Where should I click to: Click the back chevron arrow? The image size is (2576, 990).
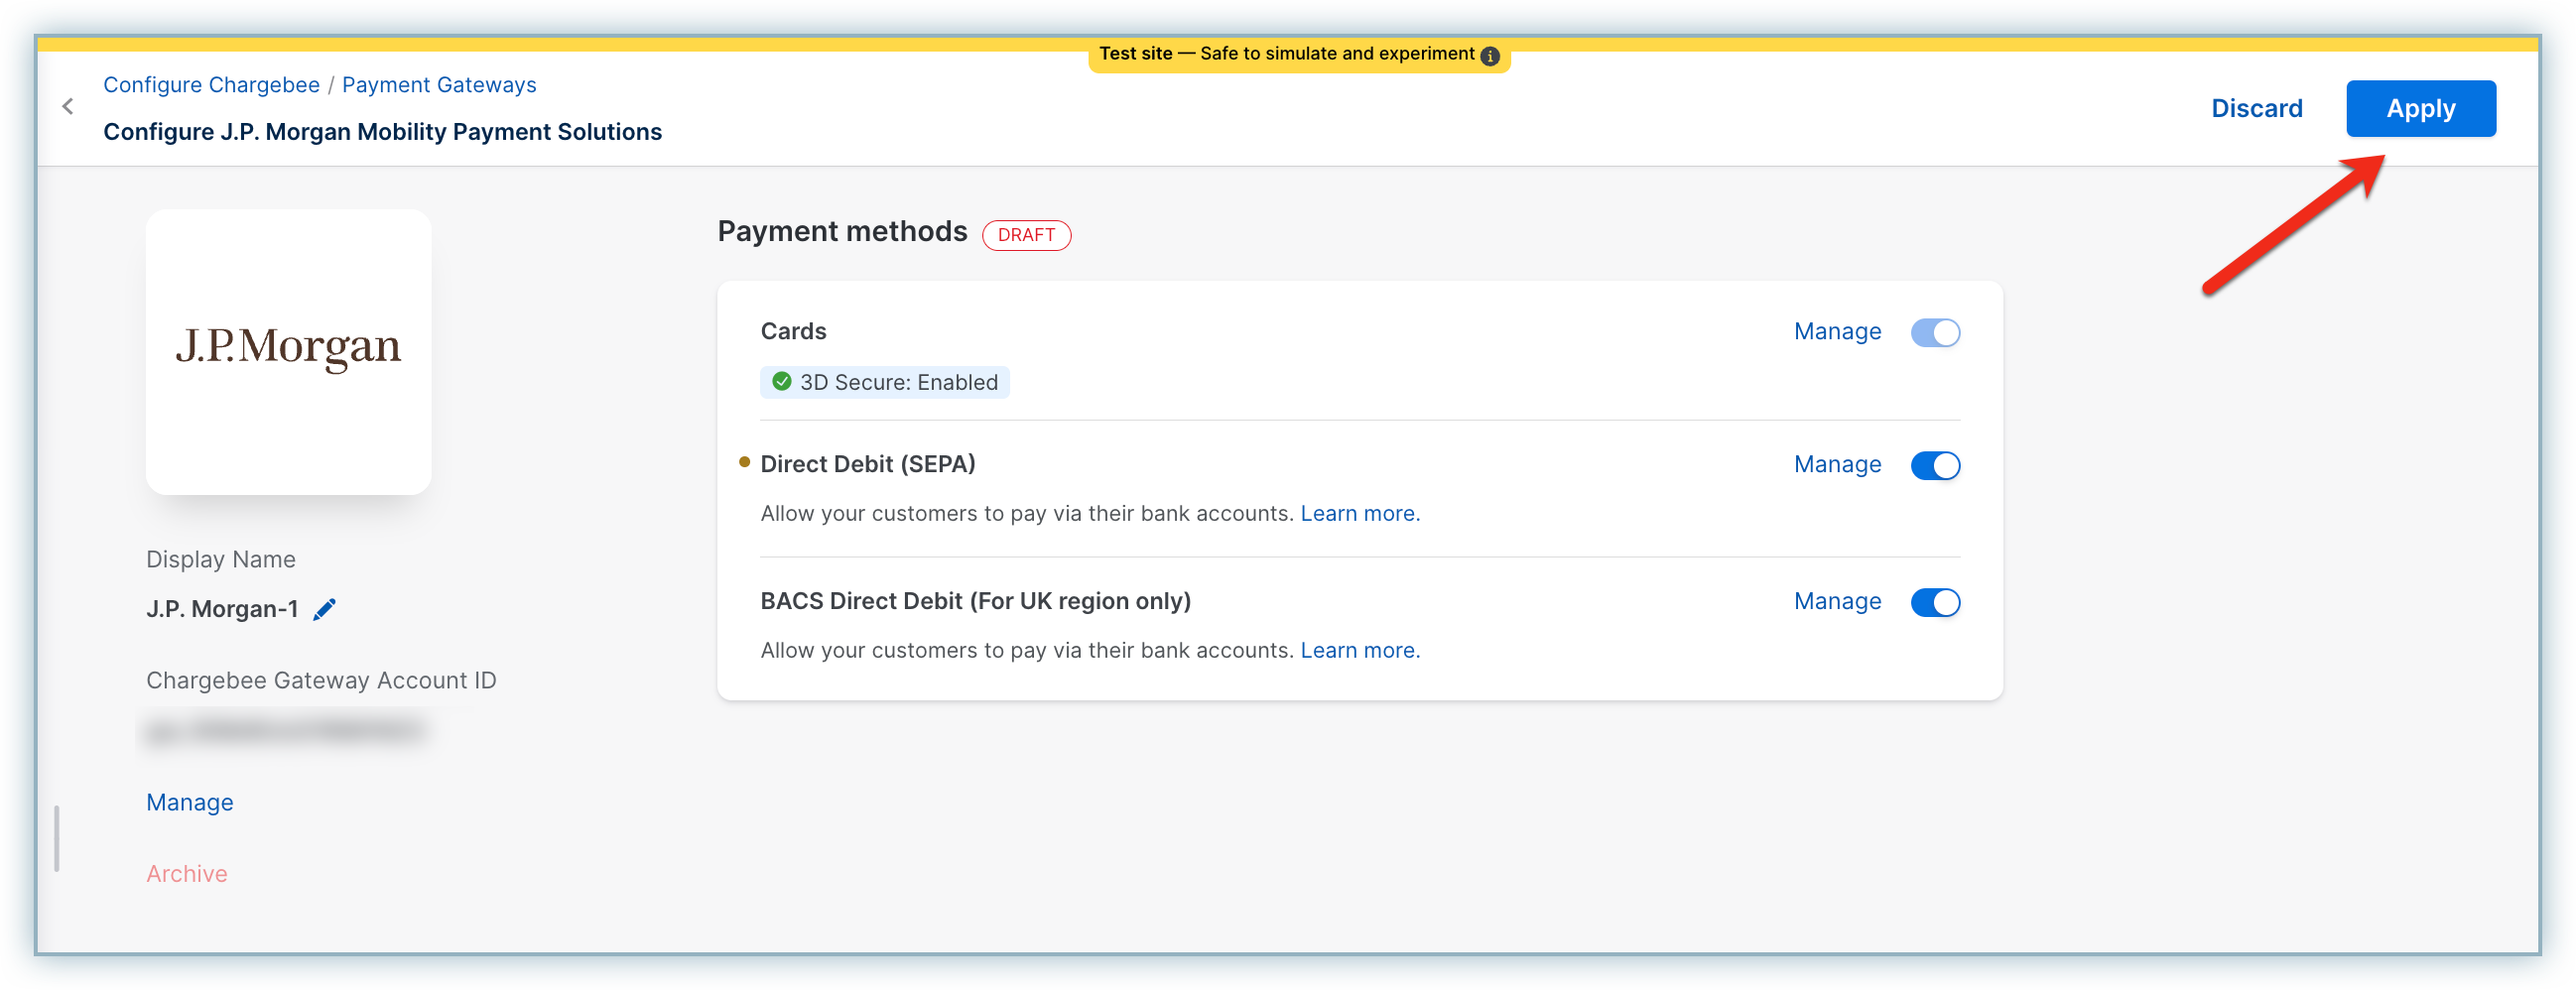(x=68, y=106)
